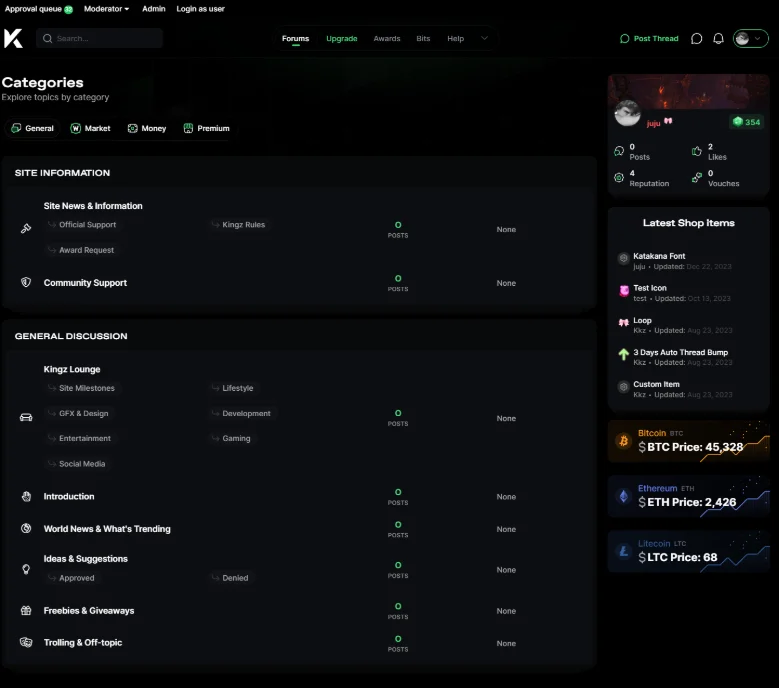
Task: Open the Kingz Rules subforum link
Action: [x=243, y=225]
